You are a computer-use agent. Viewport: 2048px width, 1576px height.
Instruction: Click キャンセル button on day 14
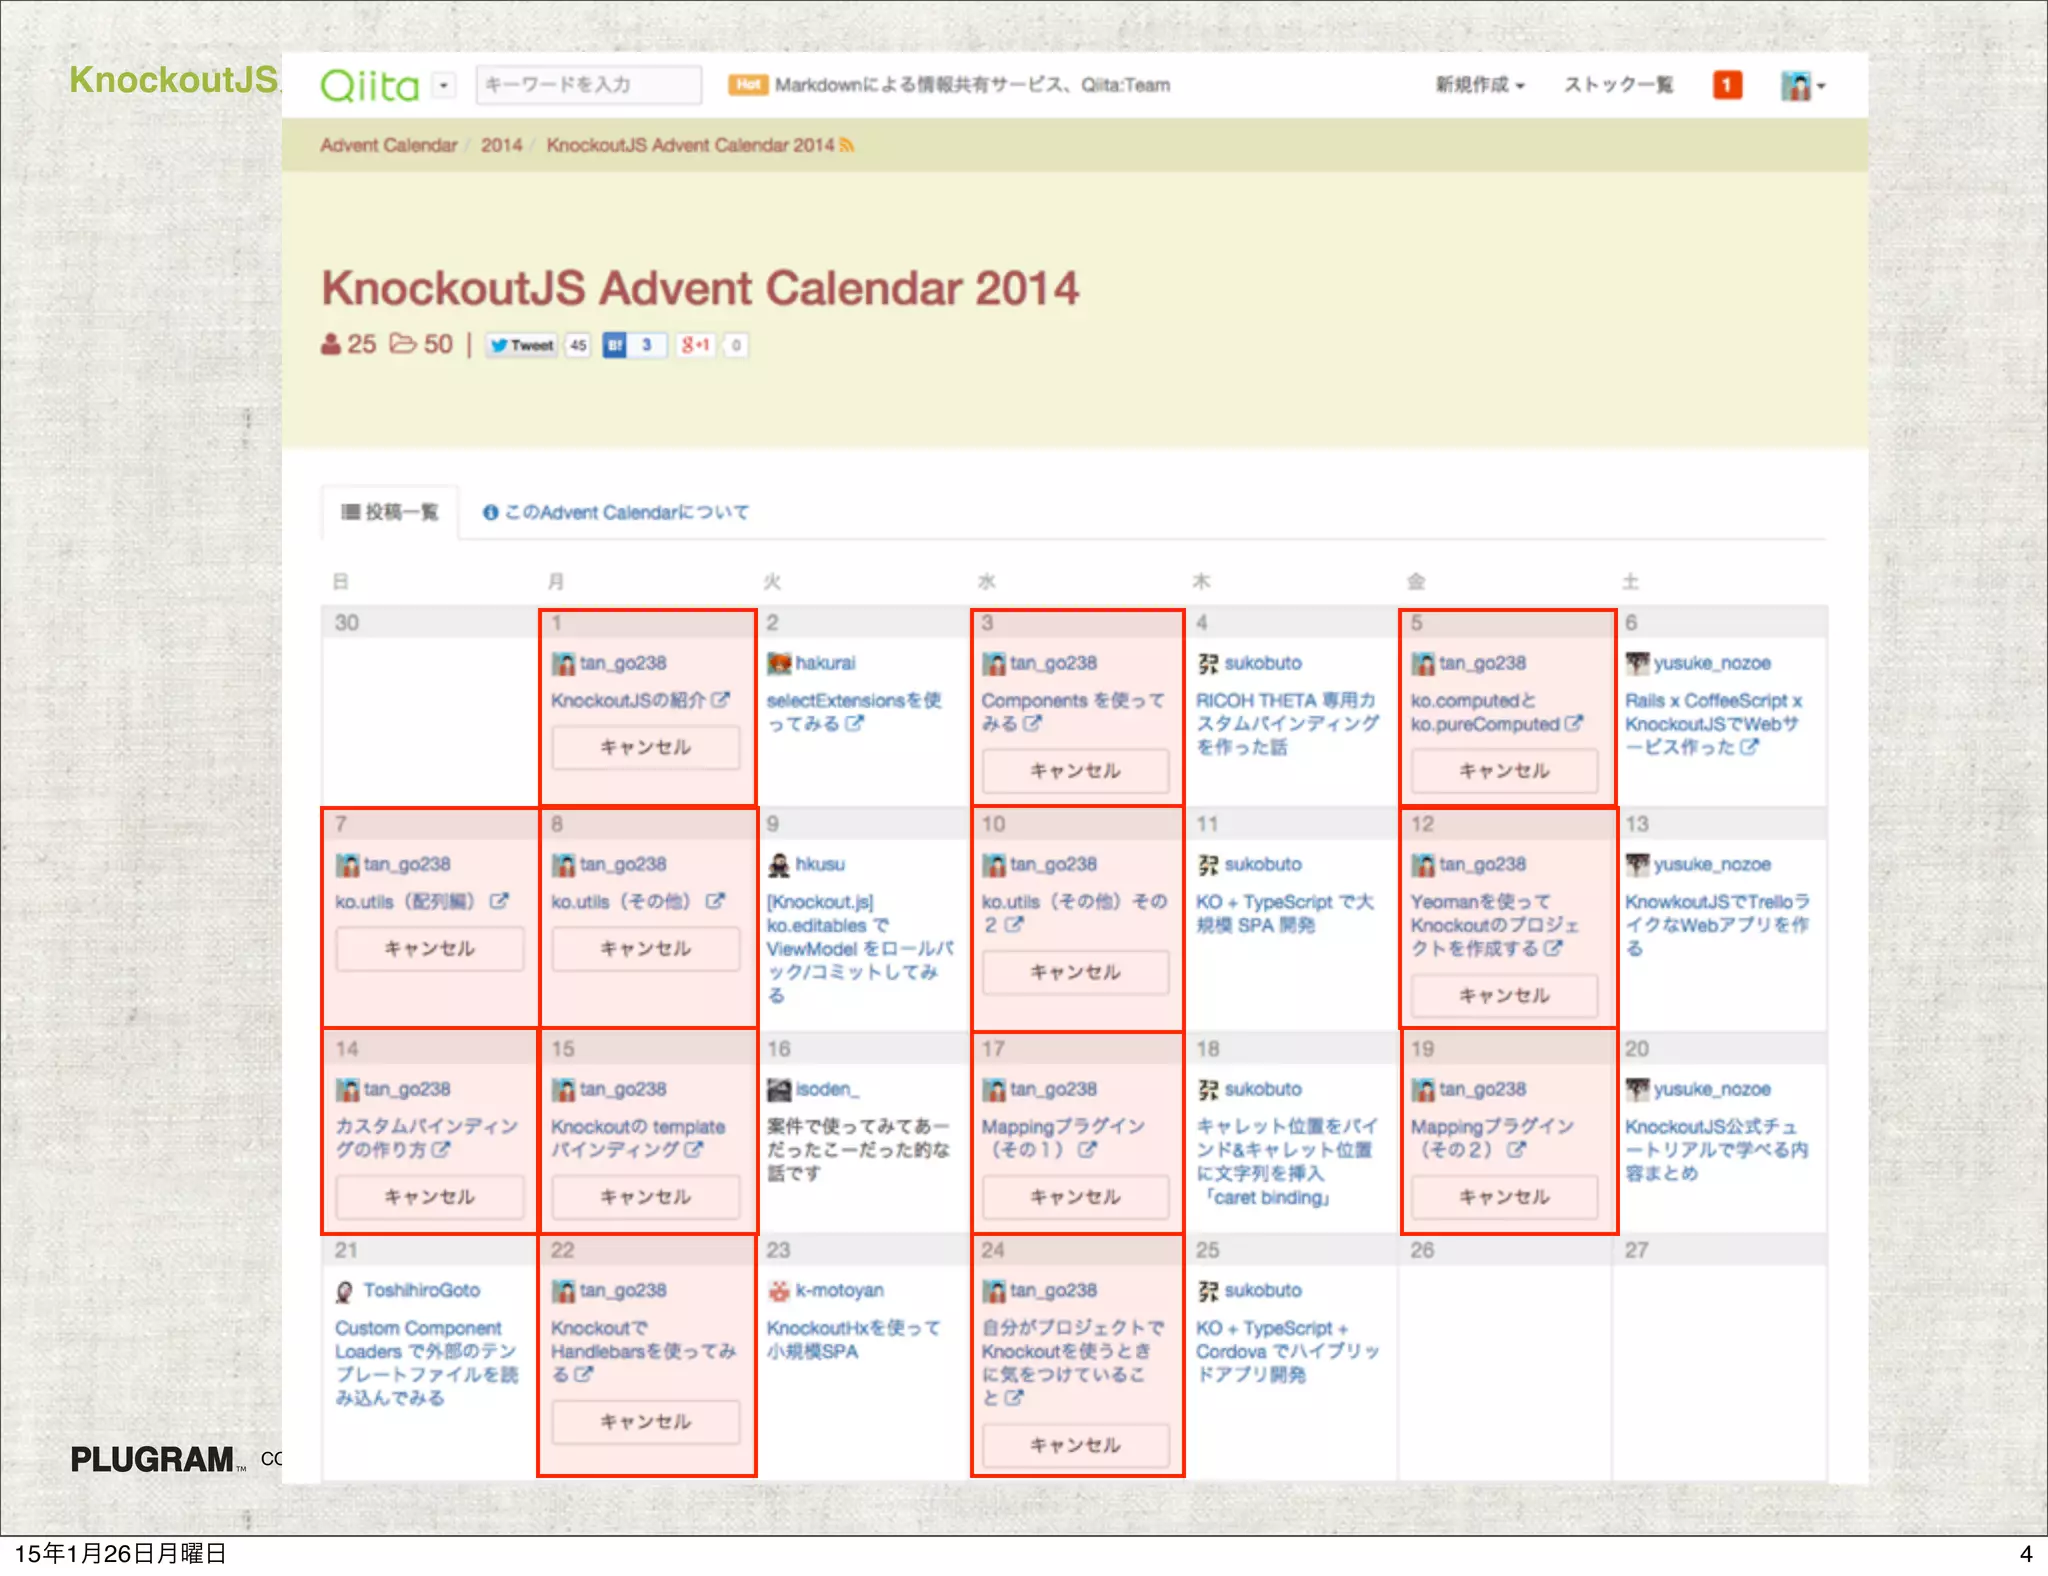[x=430, y=1197]
